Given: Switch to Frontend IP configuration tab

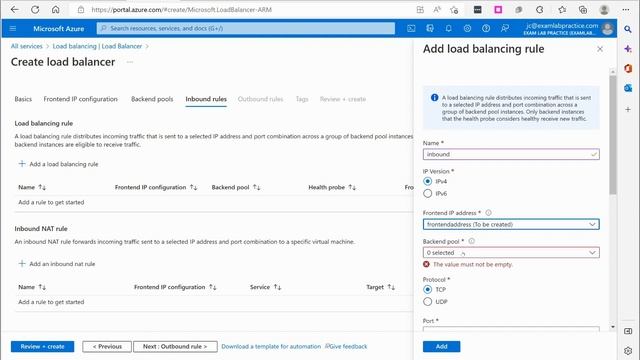Looking at the screenshot, I should tap(80, 99).
